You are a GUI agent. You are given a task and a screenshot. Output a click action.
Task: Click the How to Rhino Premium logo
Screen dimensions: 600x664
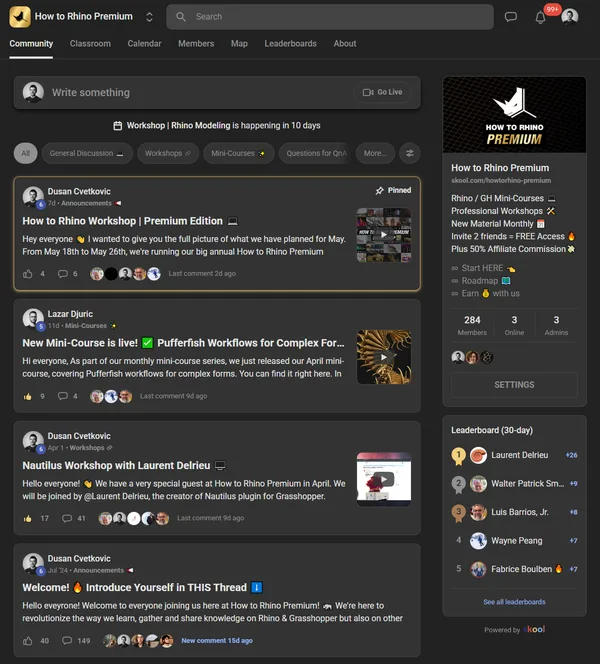tap(20, 17)
